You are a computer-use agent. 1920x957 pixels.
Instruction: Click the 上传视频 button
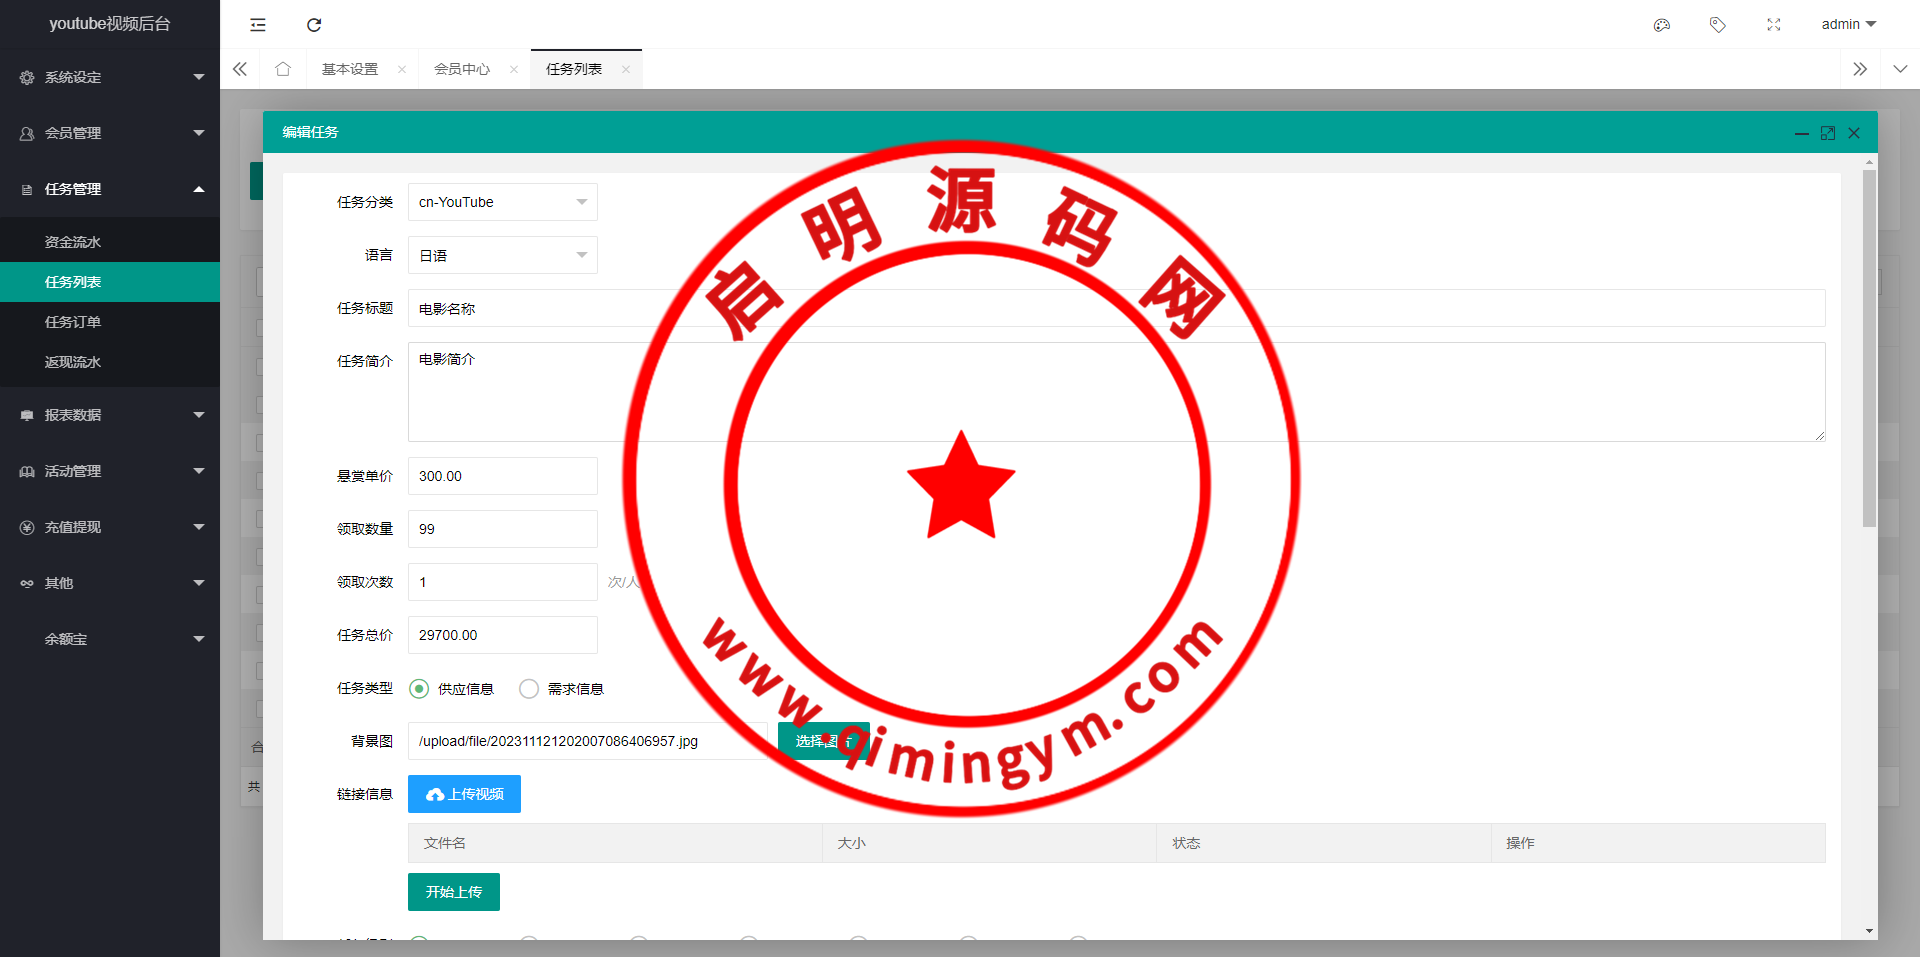point(464,794)
